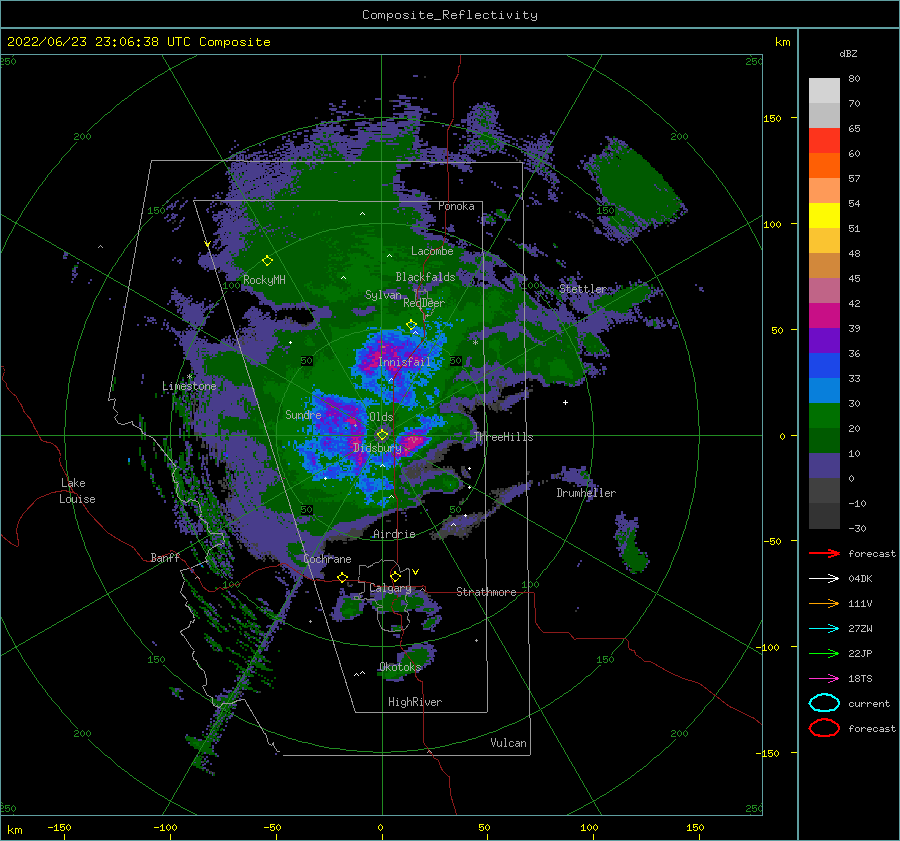Click the yellow diamond marker below Cochrane

tap(343, 577)
